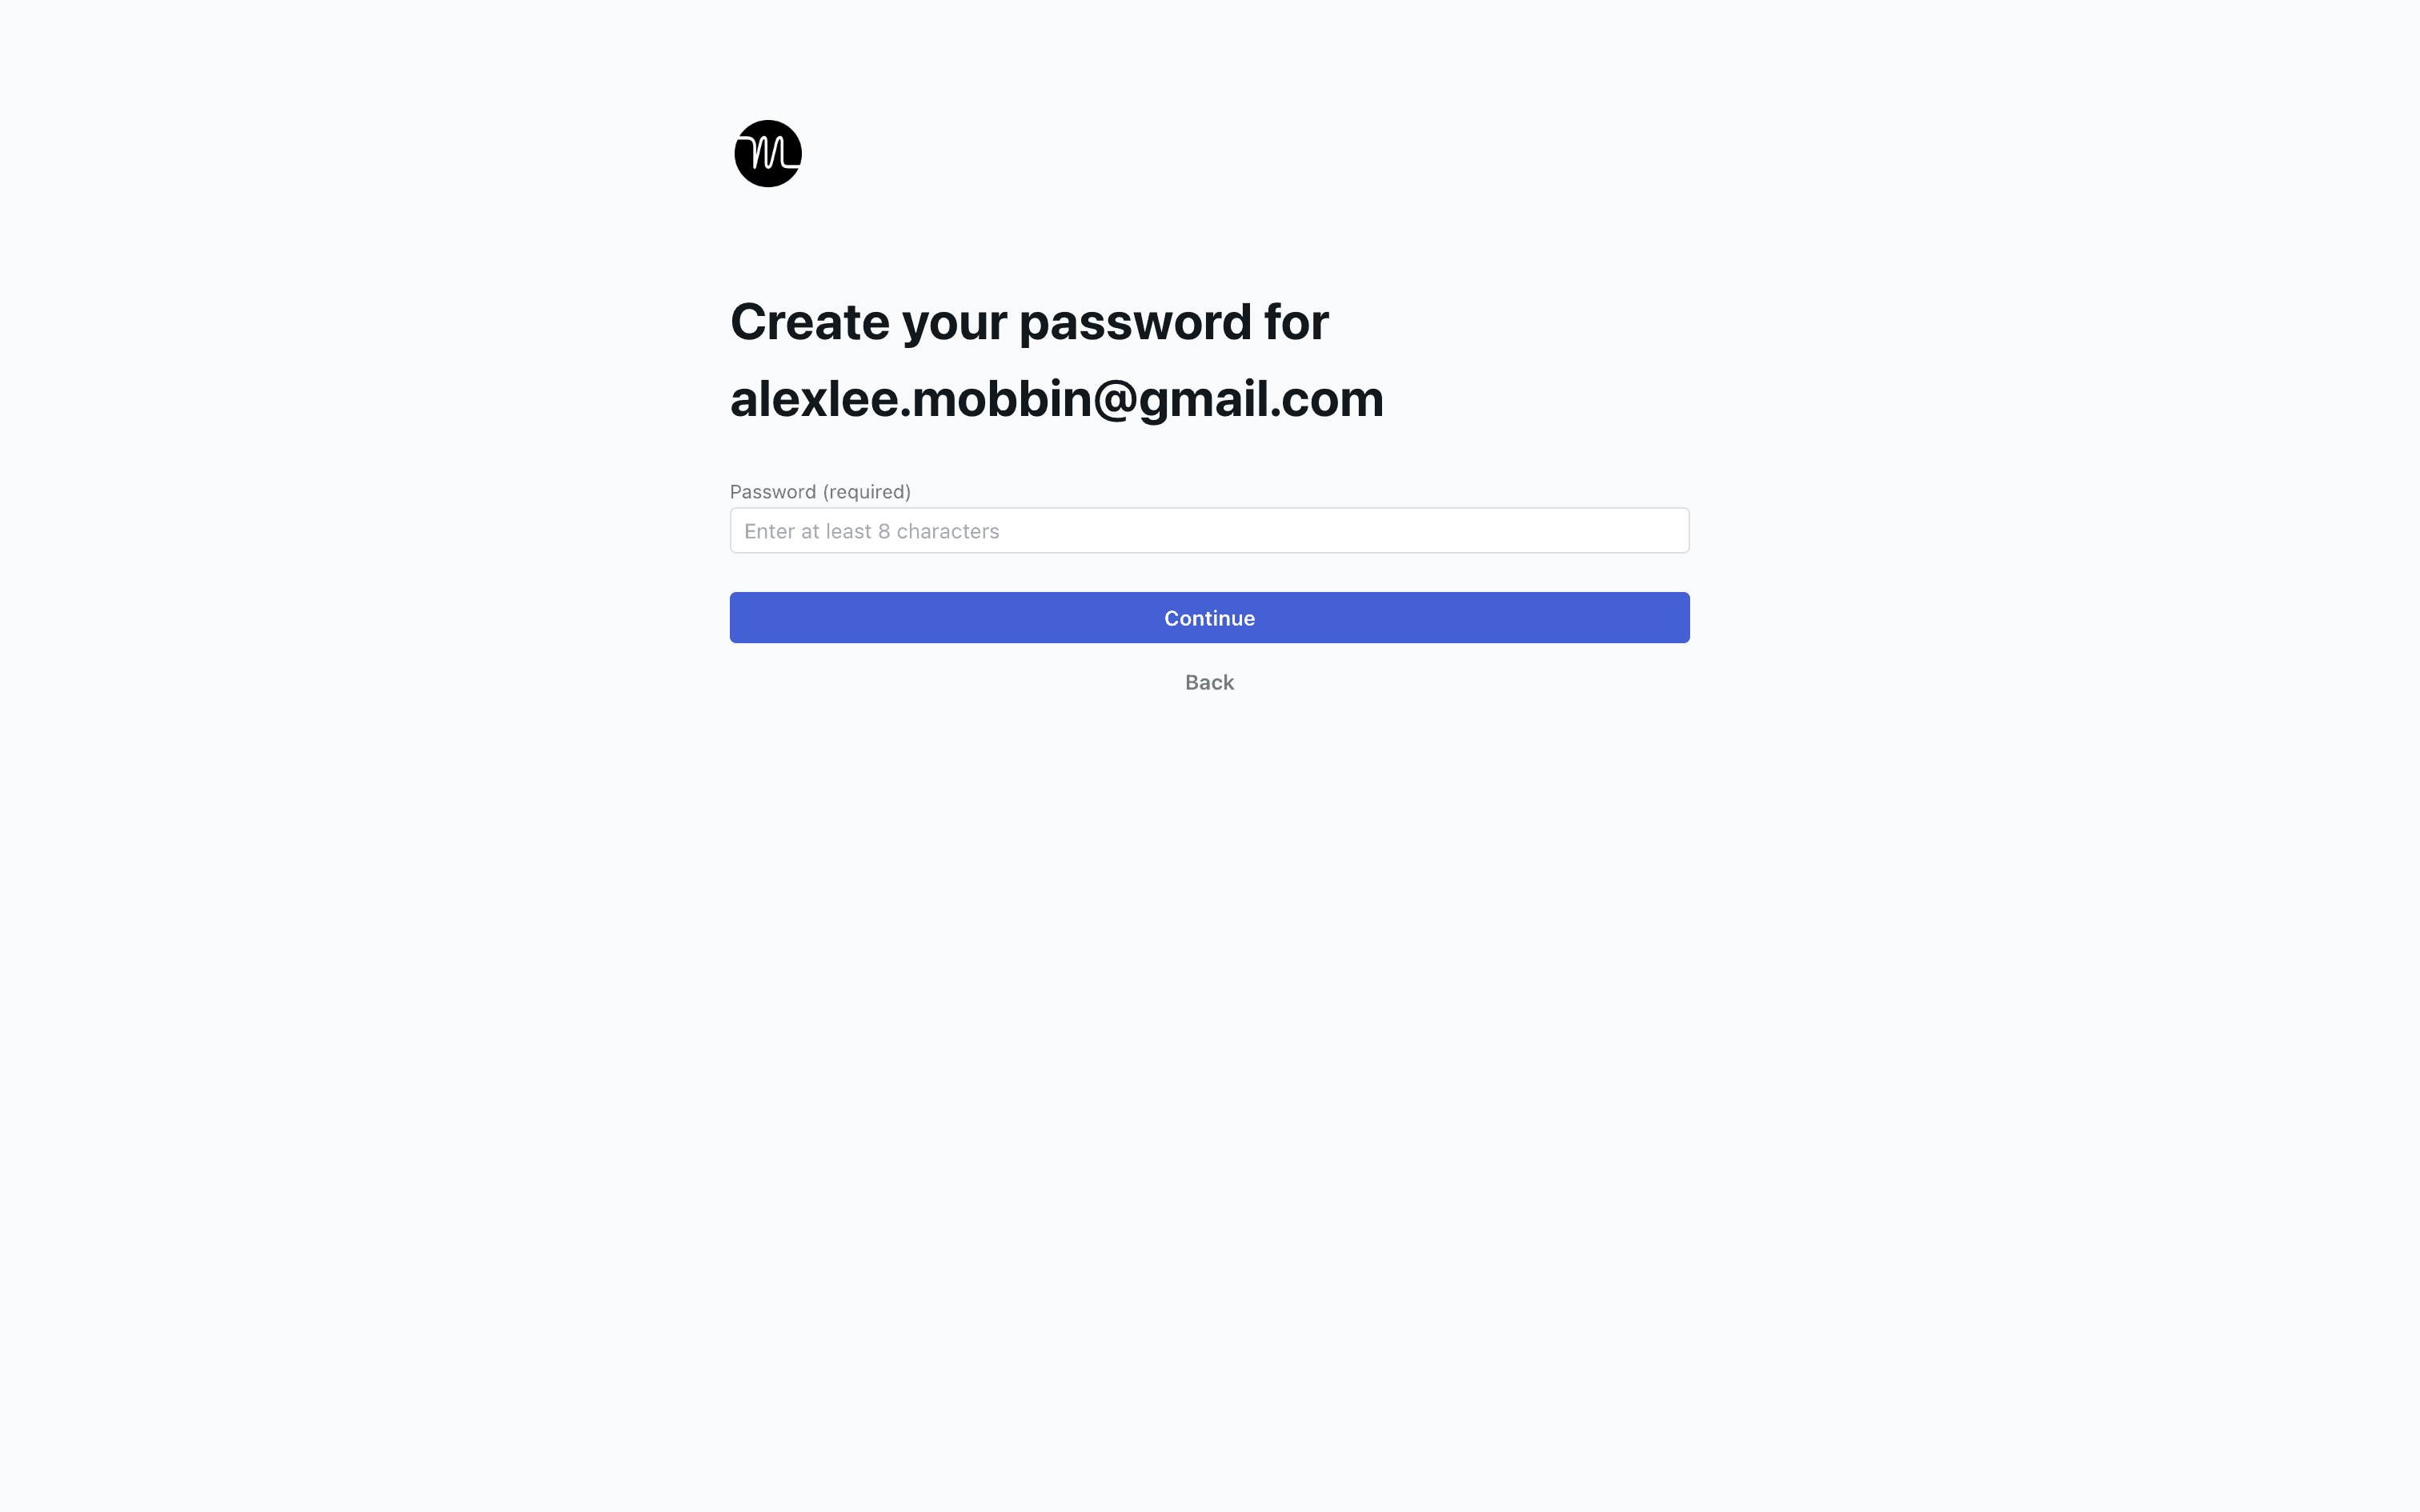The image size is (2420, 1512).
Task: Open the home page via the logo
Action: pyautogui.click(x=768, y=154)
